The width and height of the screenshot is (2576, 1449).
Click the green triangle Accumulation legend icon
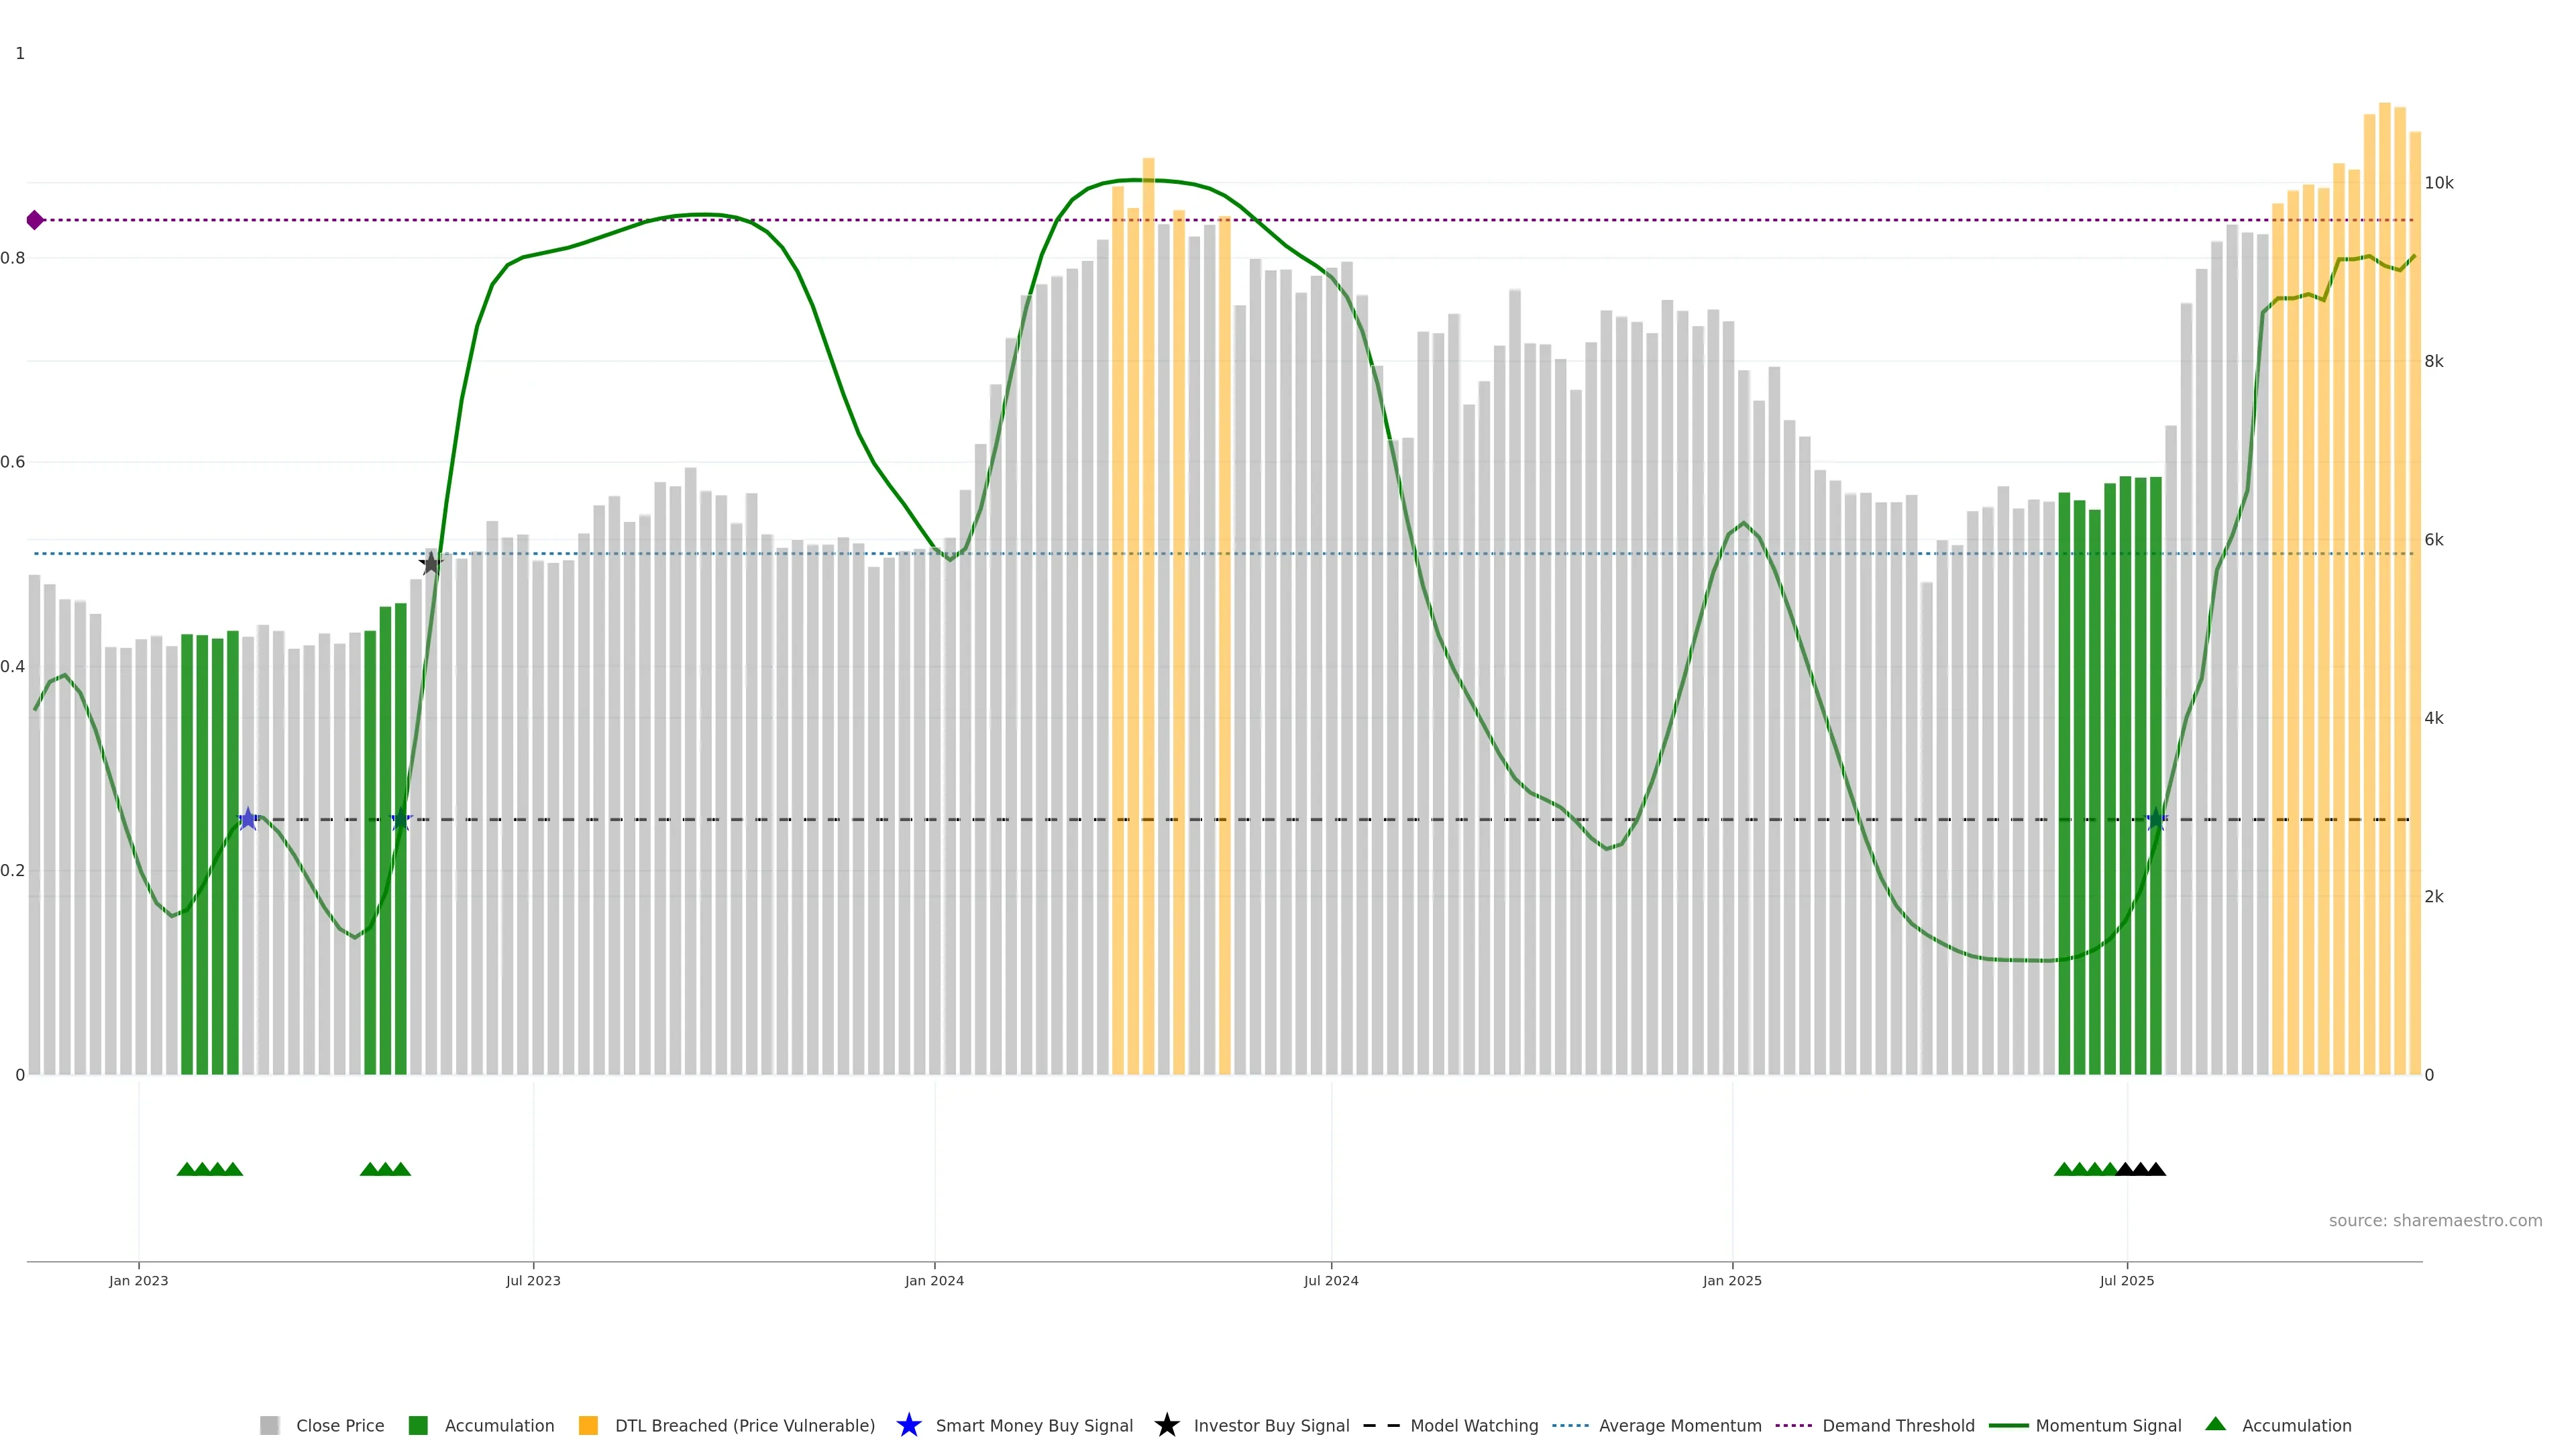pos(2215,1424)
